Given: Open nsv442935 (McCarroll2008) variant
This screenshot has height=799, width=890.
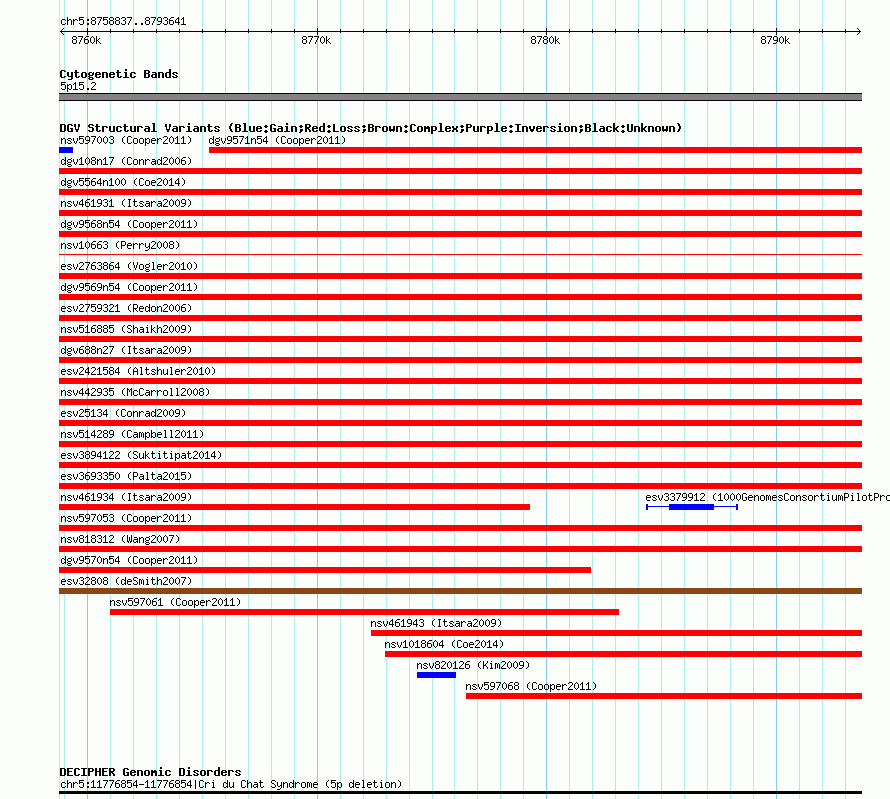Looking at the screenshot, I should [x=135, y=392].
